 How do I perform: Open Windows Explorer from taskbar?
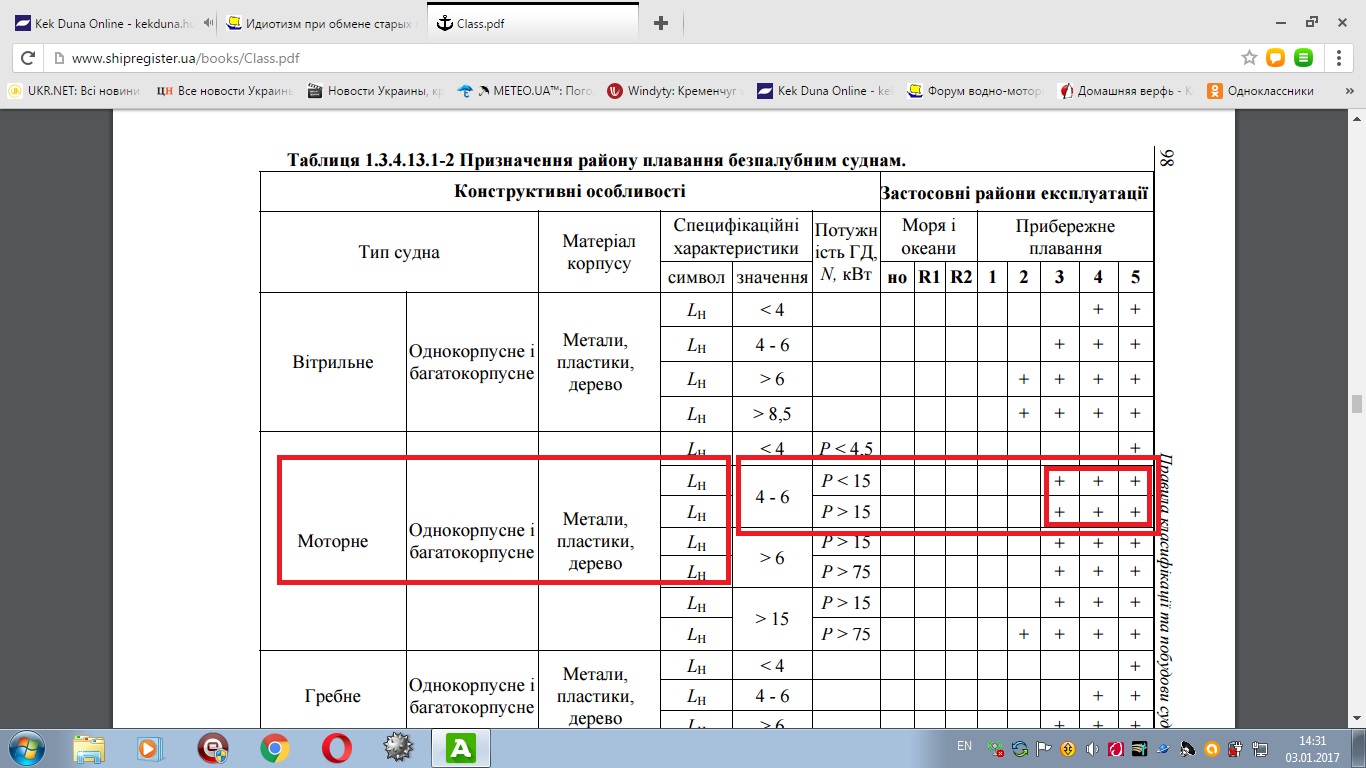(88, 747)
